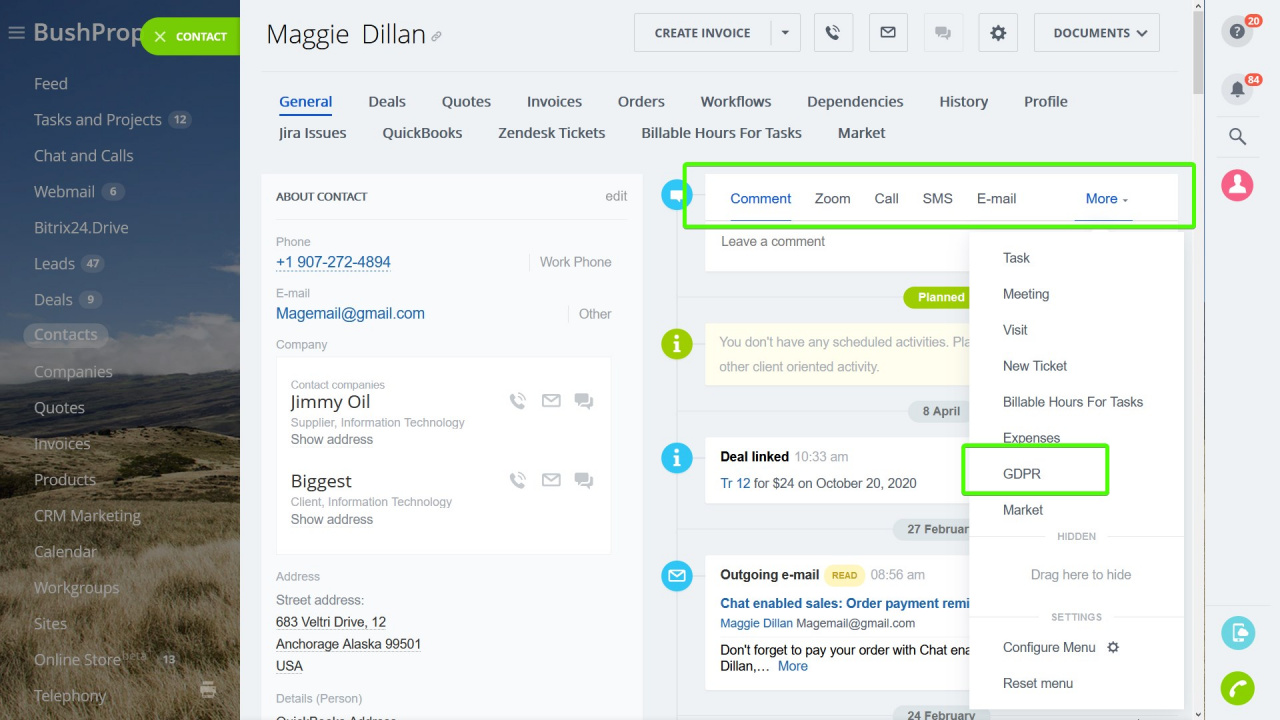Show address for Jimmy Oil
The image size is (1280, 720).
[x=332, y=440]
